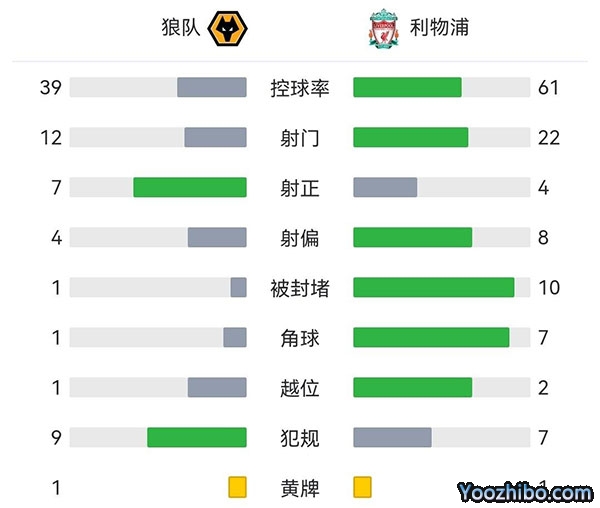Click the Wolves team crest icon
This screenshot has height=508, width=600.
[226, 28]
